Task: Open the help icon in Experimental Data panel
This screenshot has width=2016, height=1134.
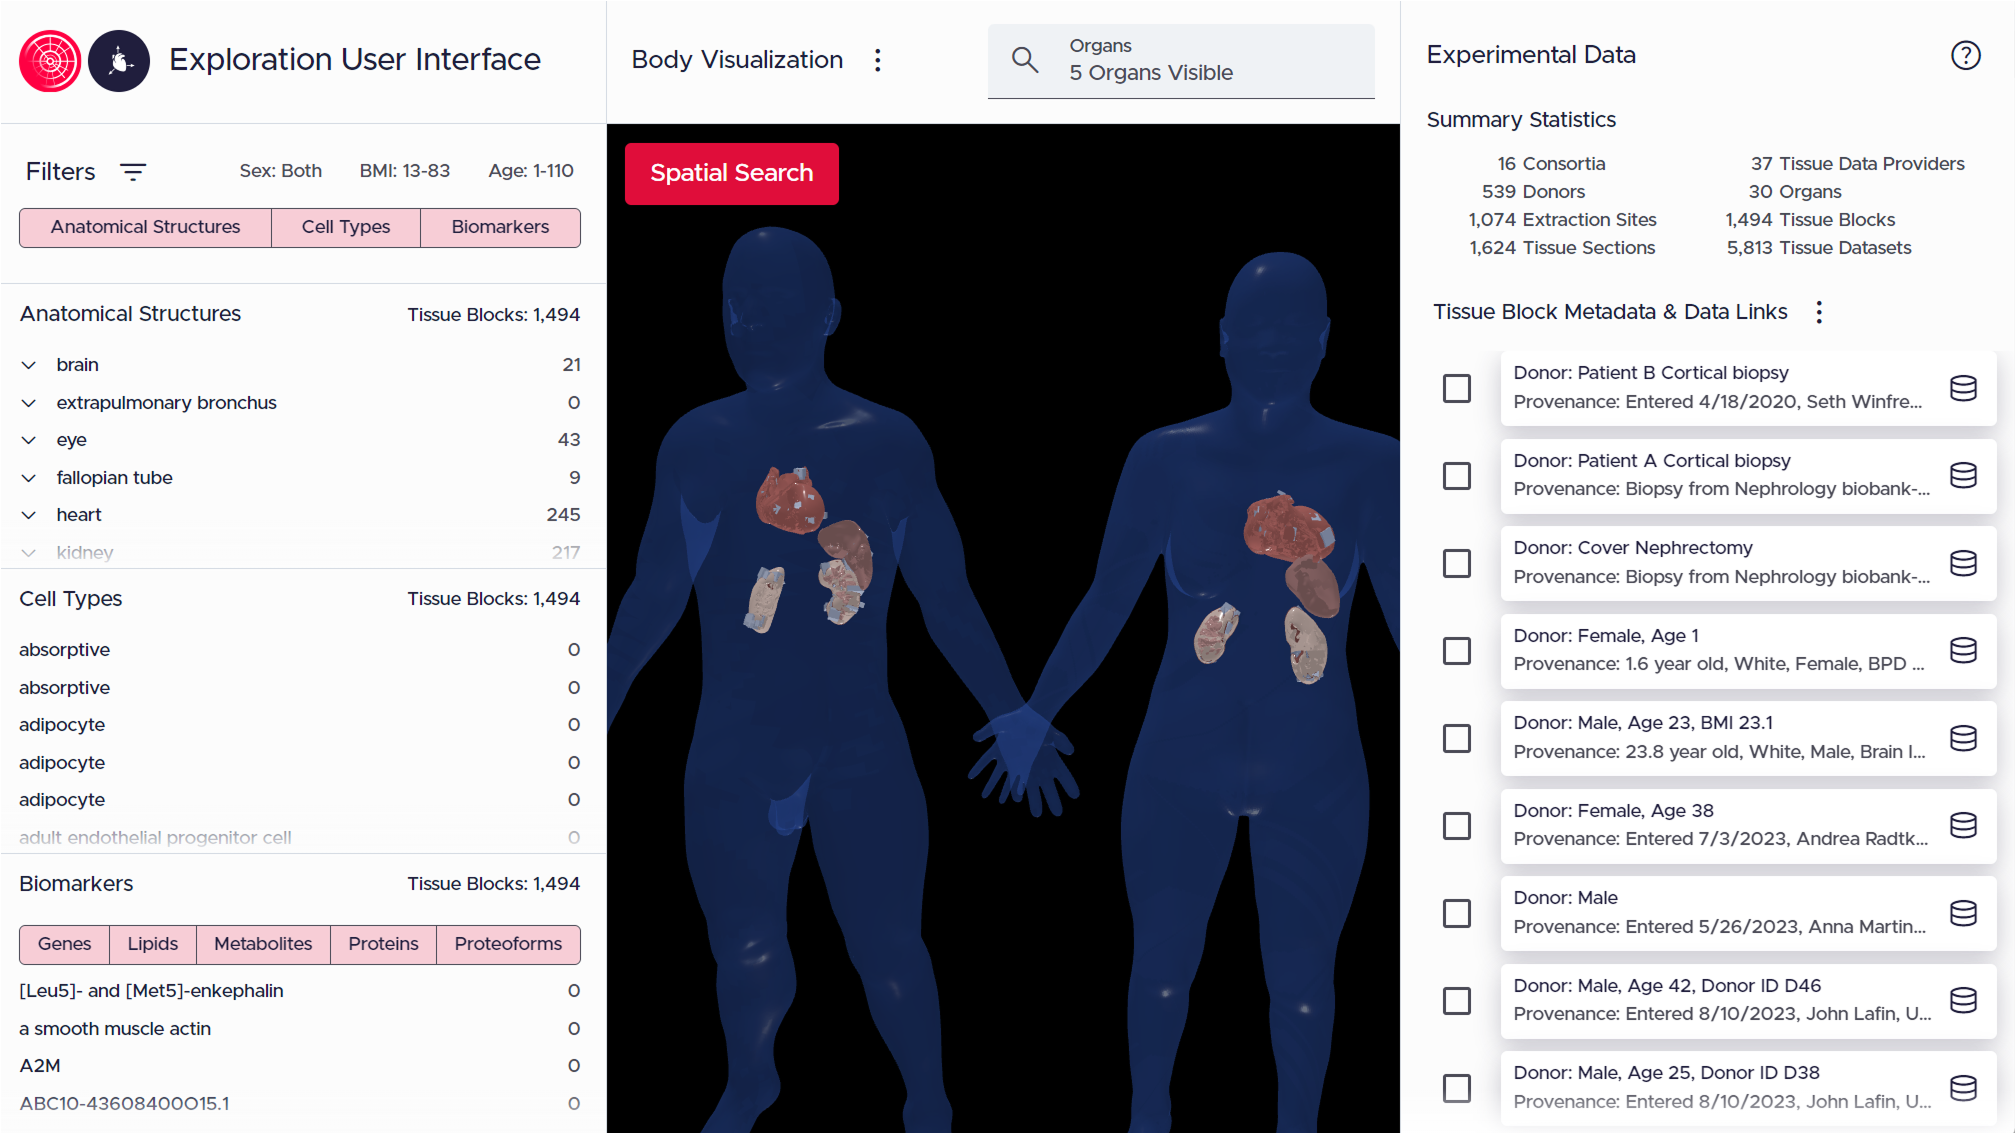Action: [1965, 57]
